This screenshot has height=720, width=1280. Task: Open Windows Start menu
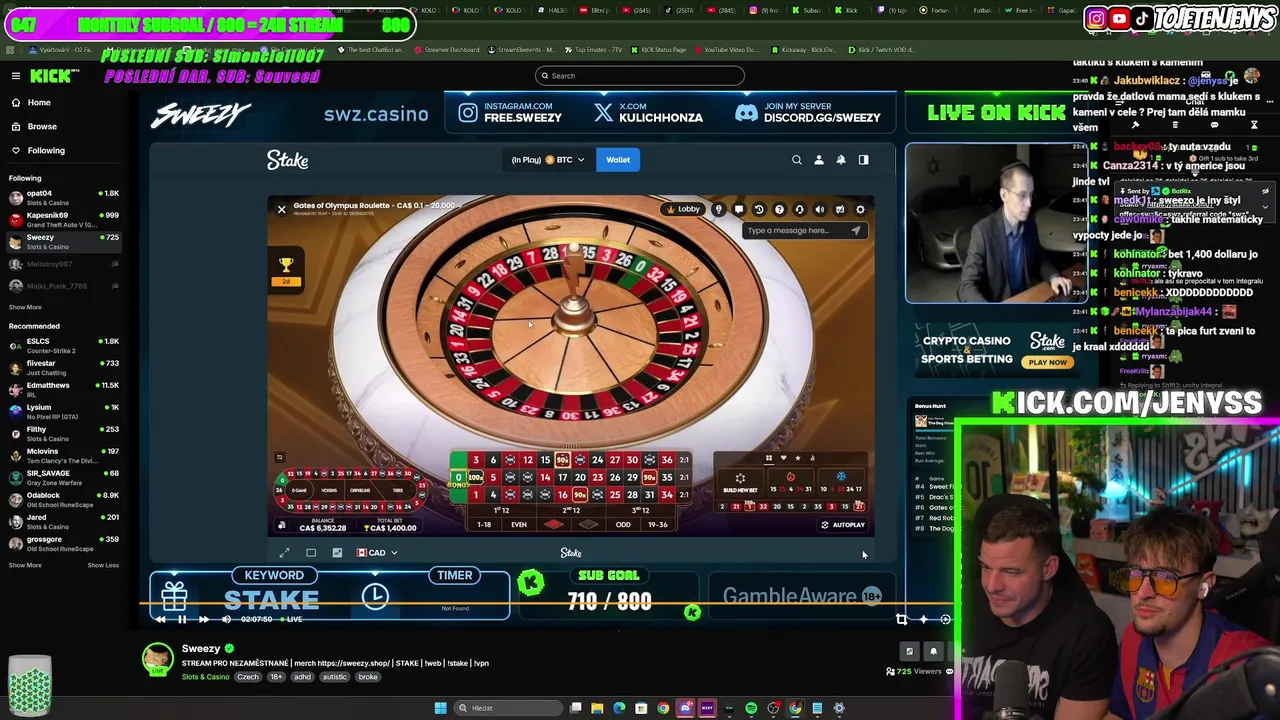pyautogui.click(x=440, y=708)
